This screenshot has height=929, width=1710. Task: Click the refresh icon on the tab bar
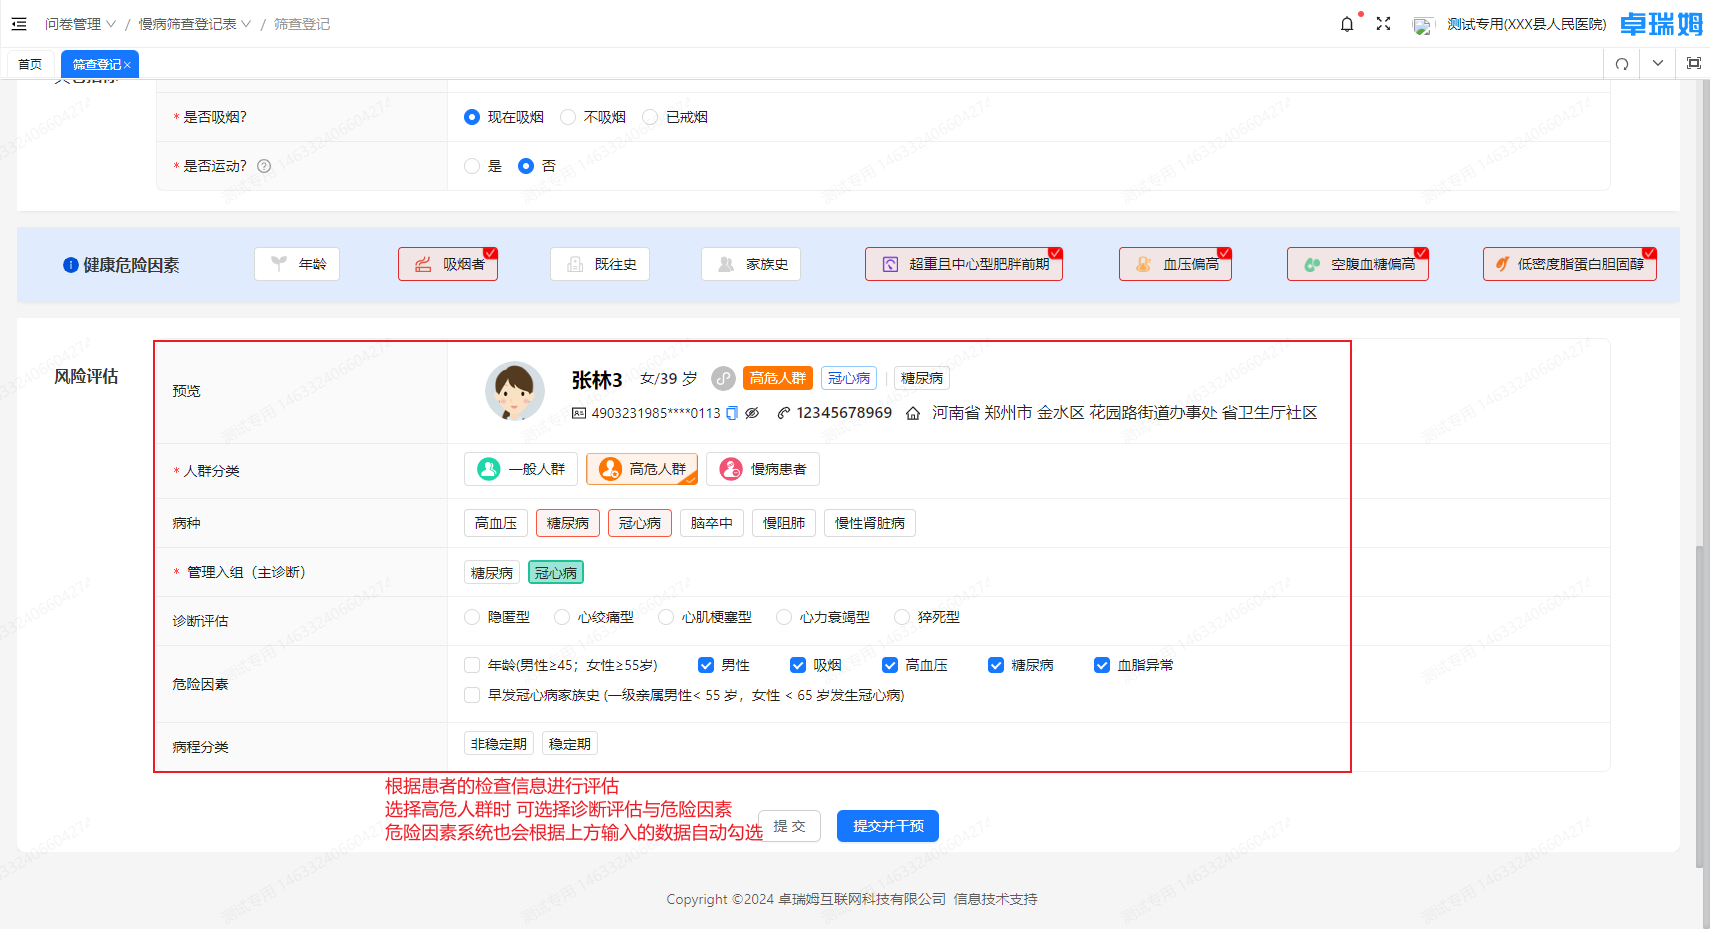pyautogui.click(x=1621, y=63)
